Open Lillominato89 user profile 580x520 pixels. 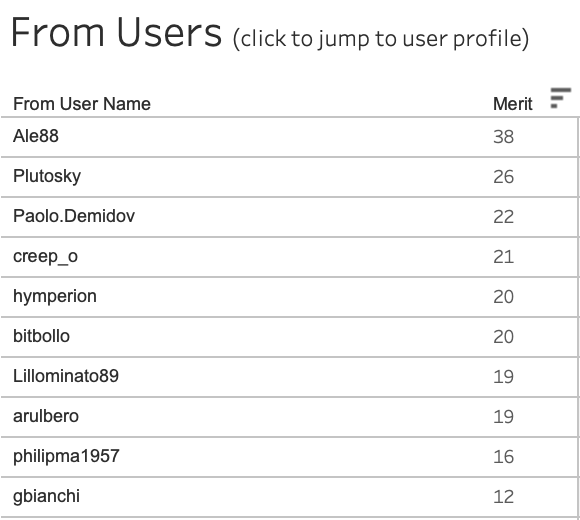click(66, 376)
